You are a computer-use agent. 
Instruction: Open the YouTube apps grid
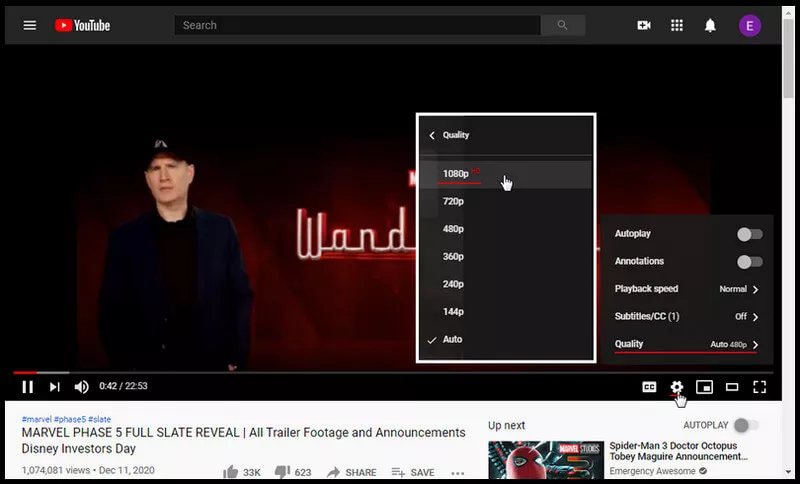677,26
